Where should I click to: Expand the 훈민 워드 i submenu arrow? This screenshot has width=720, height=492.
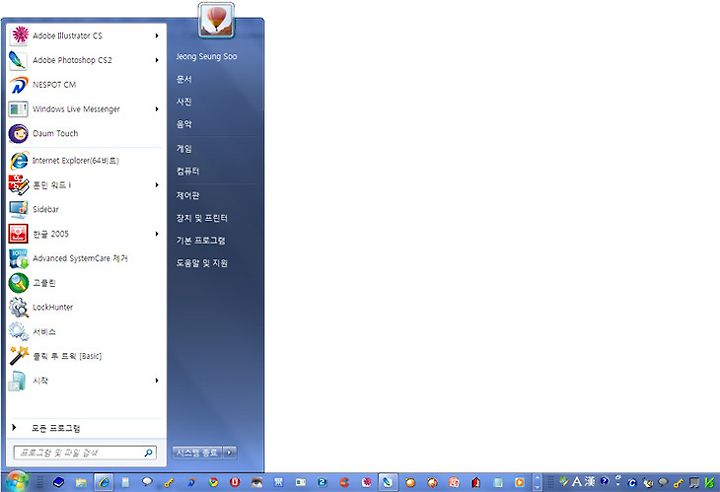click(157, 185)
